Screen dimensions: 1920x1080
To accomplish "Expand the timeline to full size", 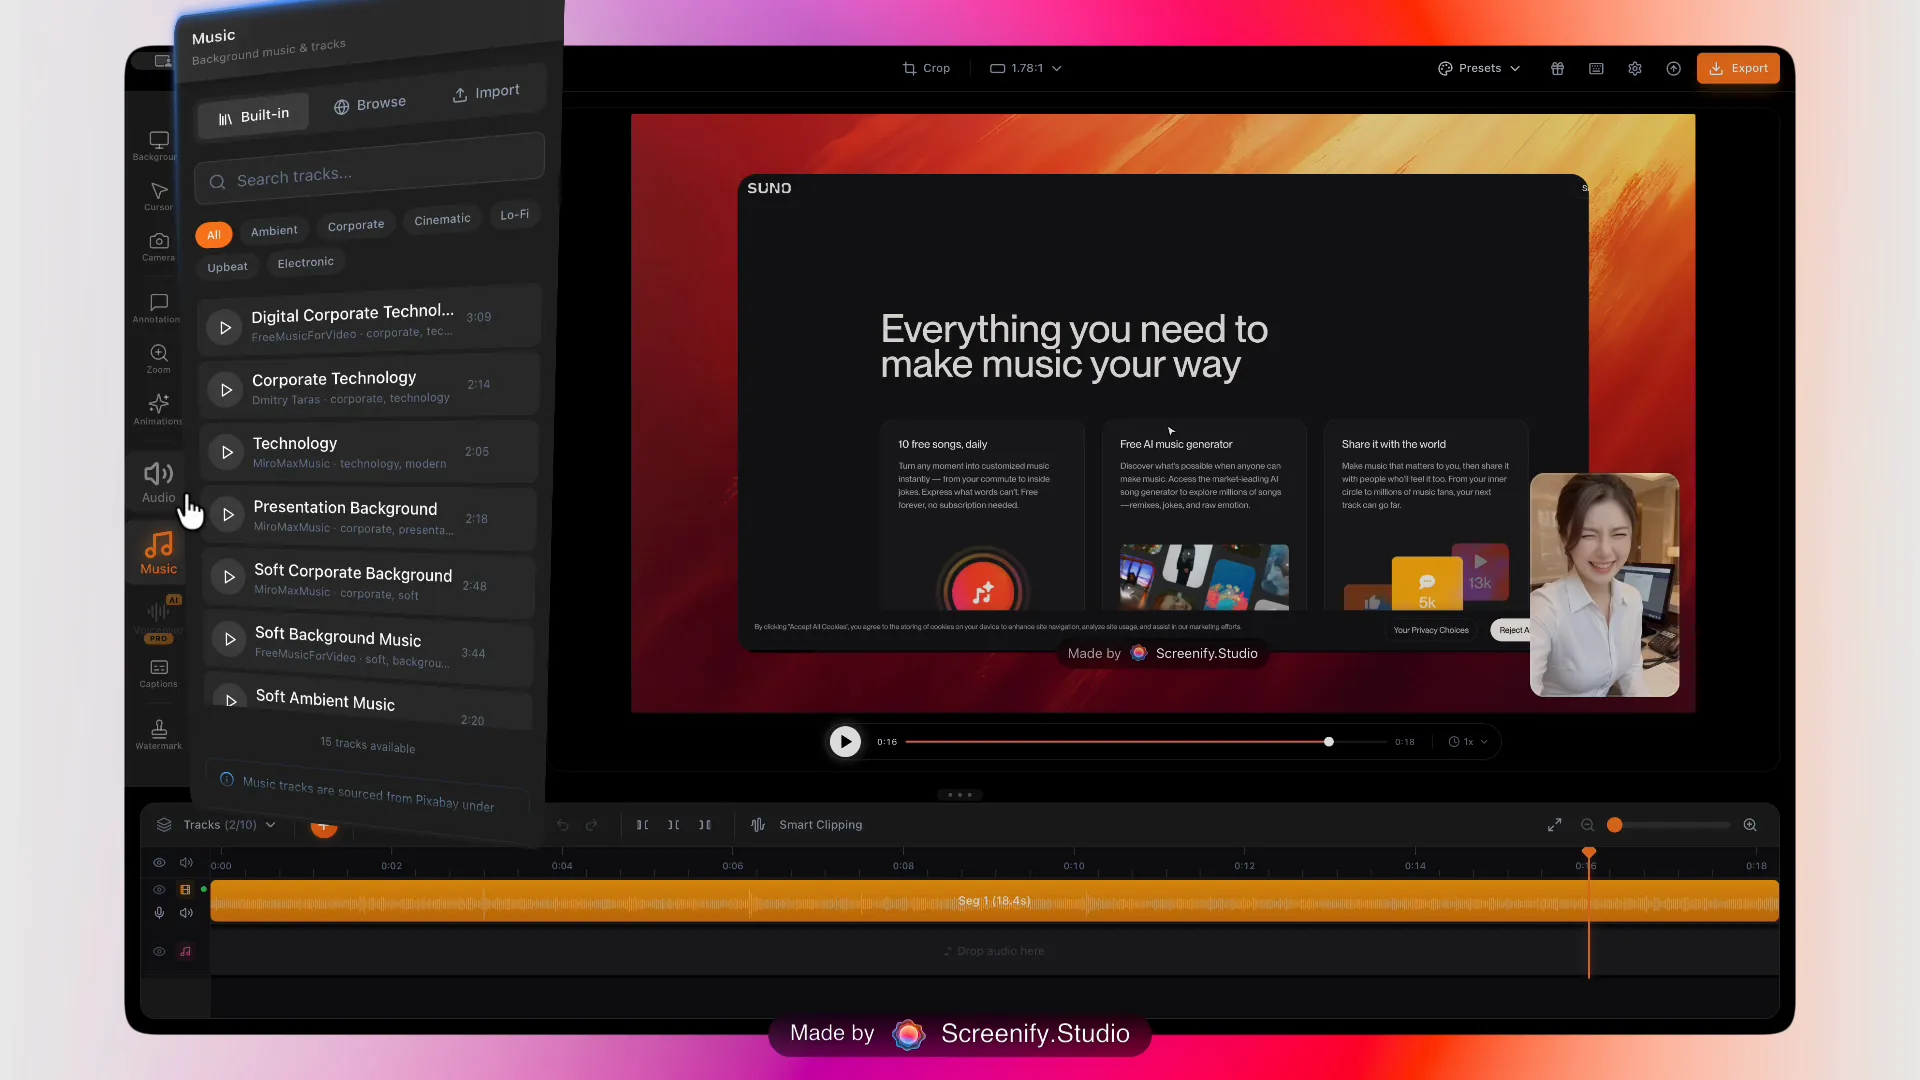I will (x=1555, y=825).
